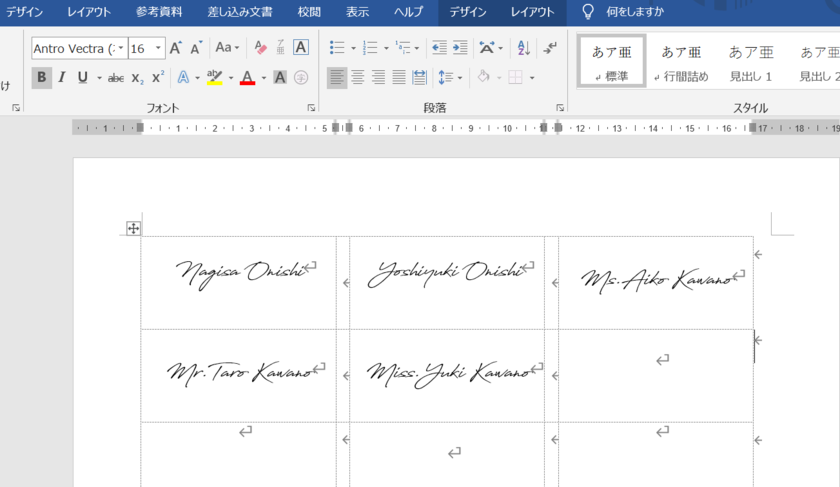840x487 pixels.
Task: Click the Multilevel List icon
Action: pyautogui.click(x=402, y=48)
